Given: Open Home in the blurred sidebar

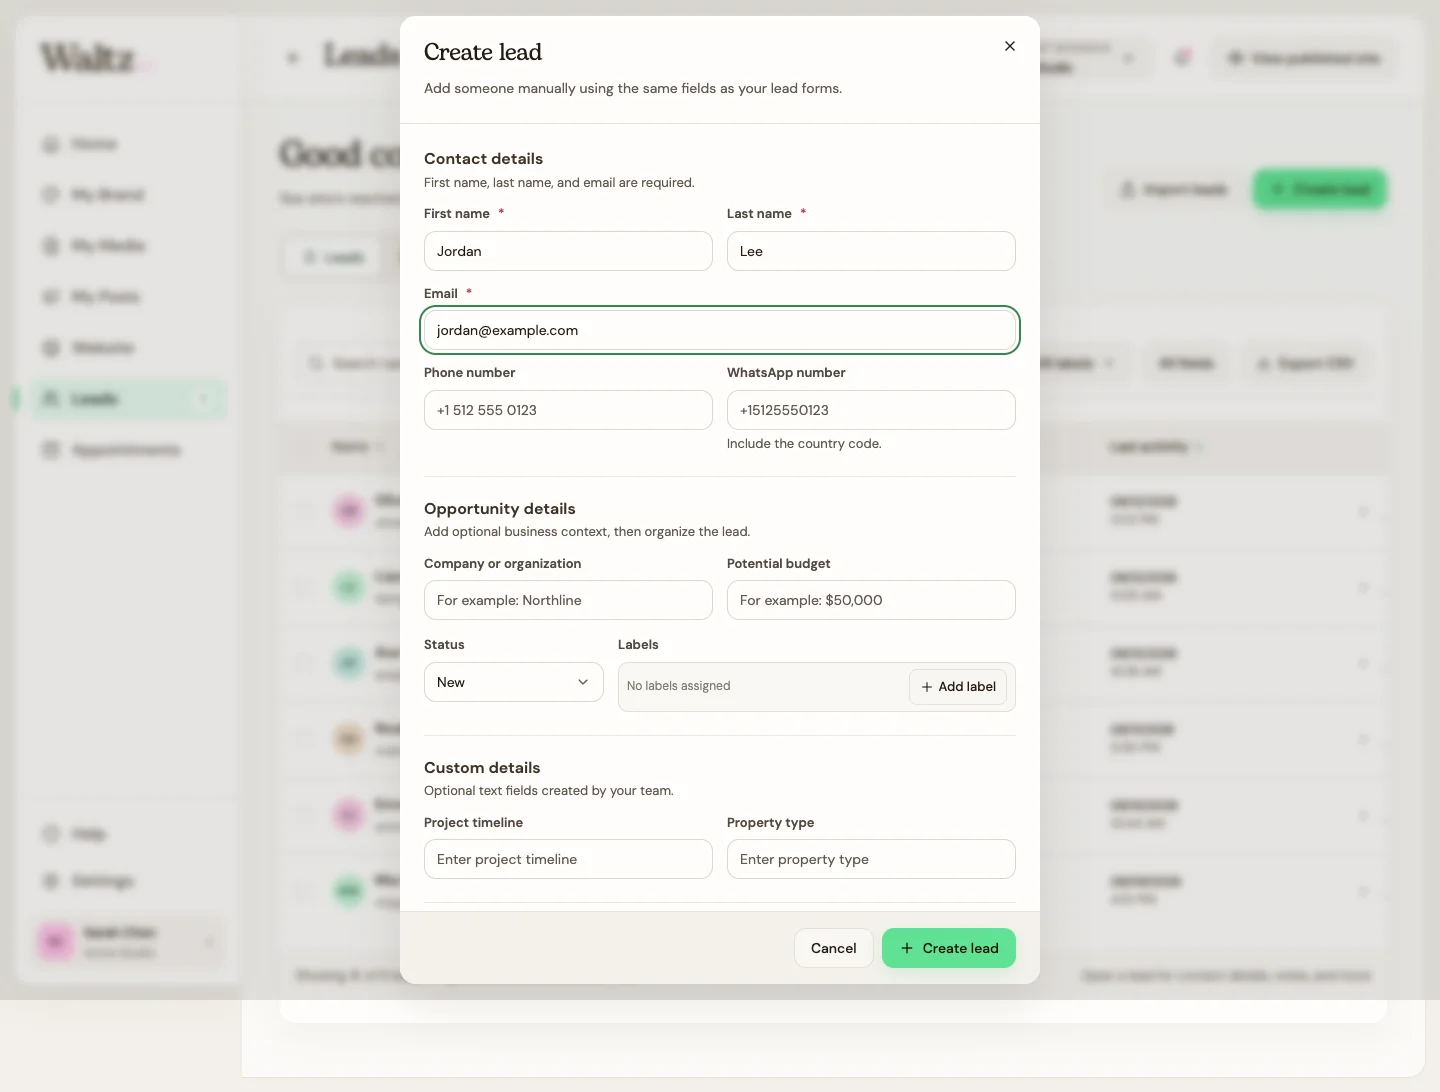Looking at the screenshot, I should click(x=128, y=144).
